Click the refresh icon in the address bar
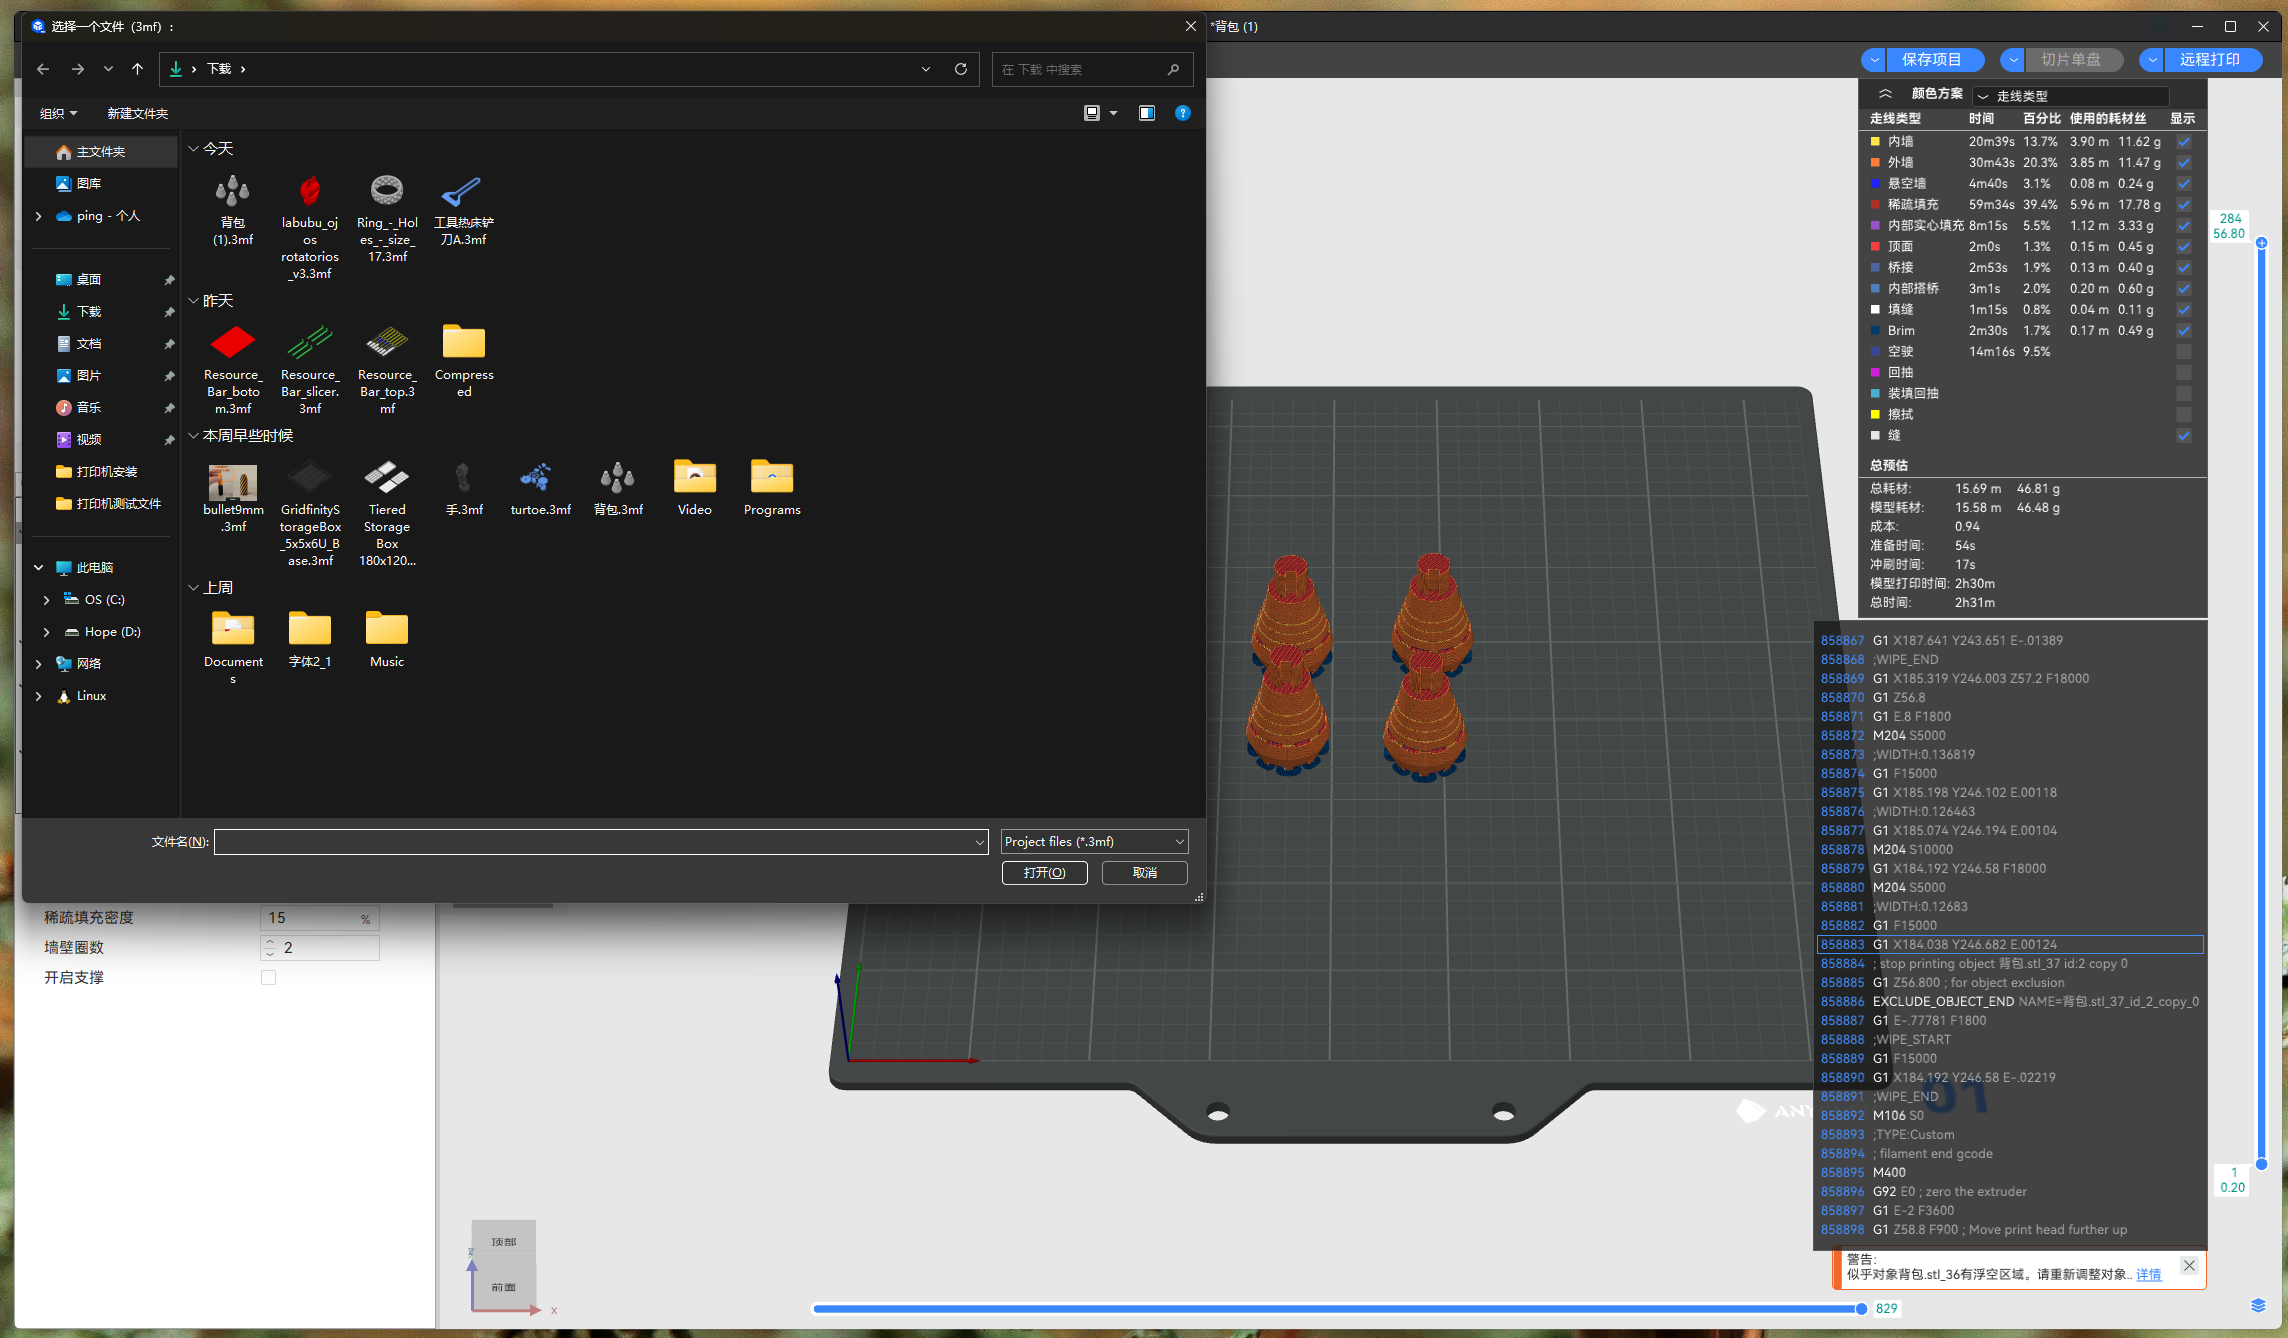The height and width of the screenshot is (1338, 2288). (961, 69)
